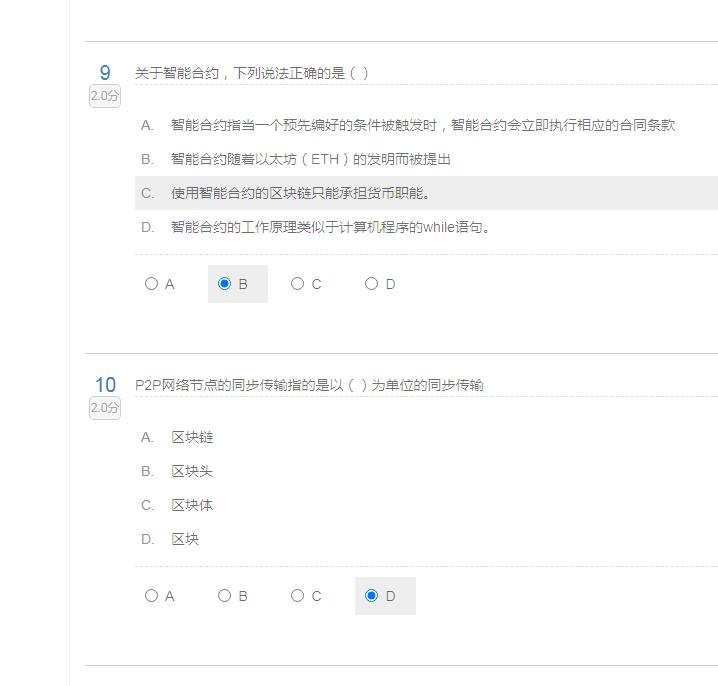Image resolution: width=718 pixels, height=686 pixels.
Task: Select radio option B for question 10
Action: (x=224, y=596)
